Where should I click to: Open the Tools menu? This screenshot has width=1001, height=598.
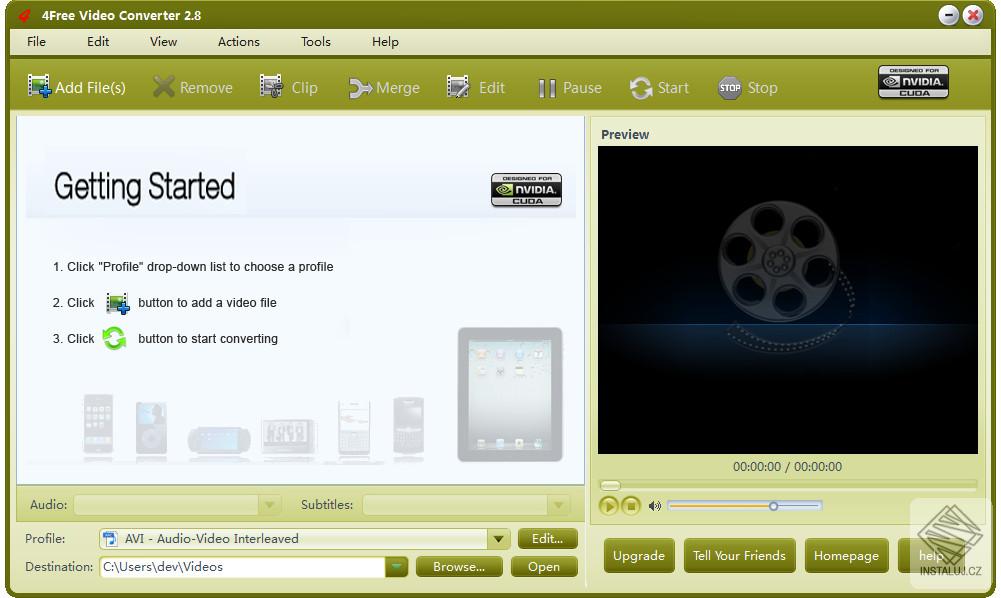(x=315, y=42)
